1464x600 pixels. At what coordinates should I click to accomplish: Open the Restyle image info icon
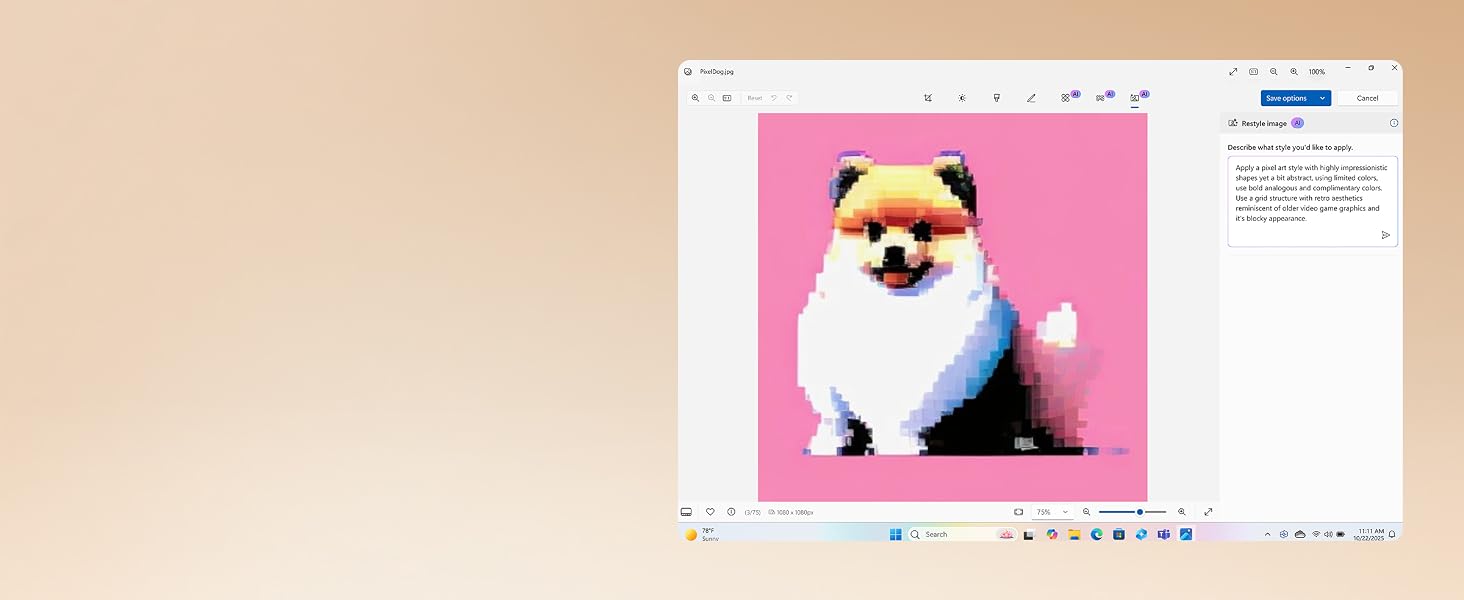click(1394, 123)
